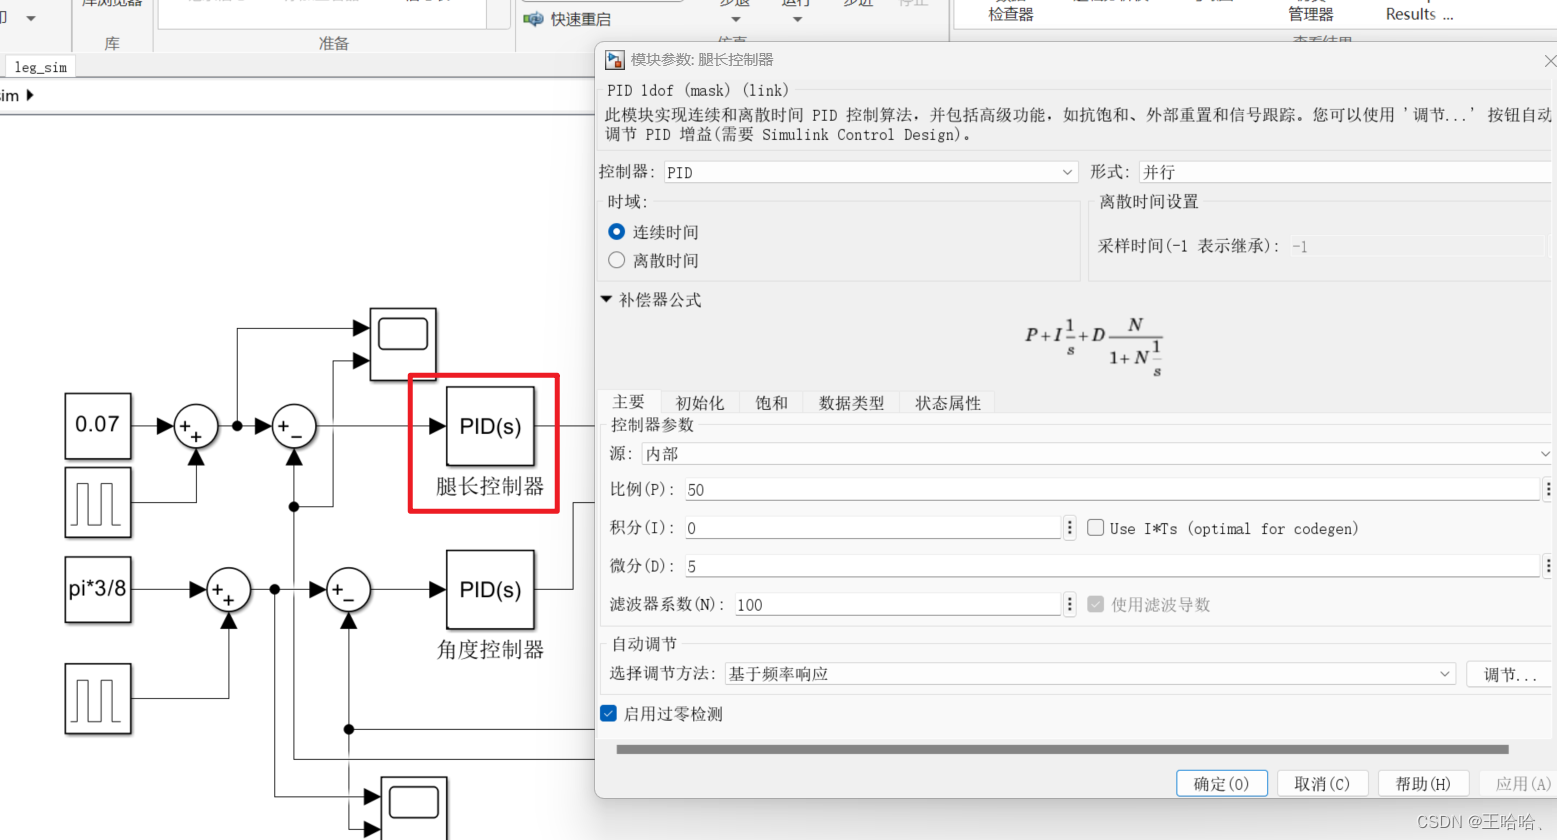Viewport: 1557px width, 840px height.
Task: Click the 确定(O) button
Action: pyautogui.click(x=1222, y=784)
